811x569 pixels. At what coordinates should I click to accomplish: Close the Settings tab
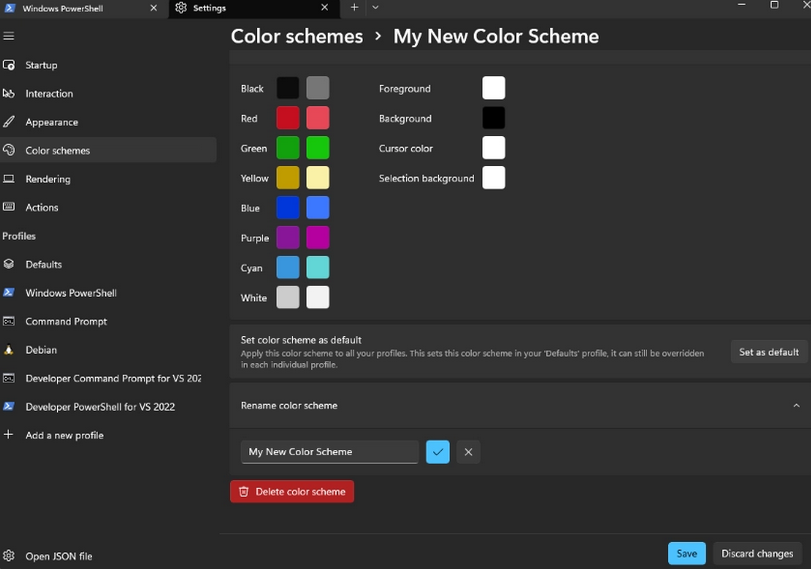click(x=324, y=8)
